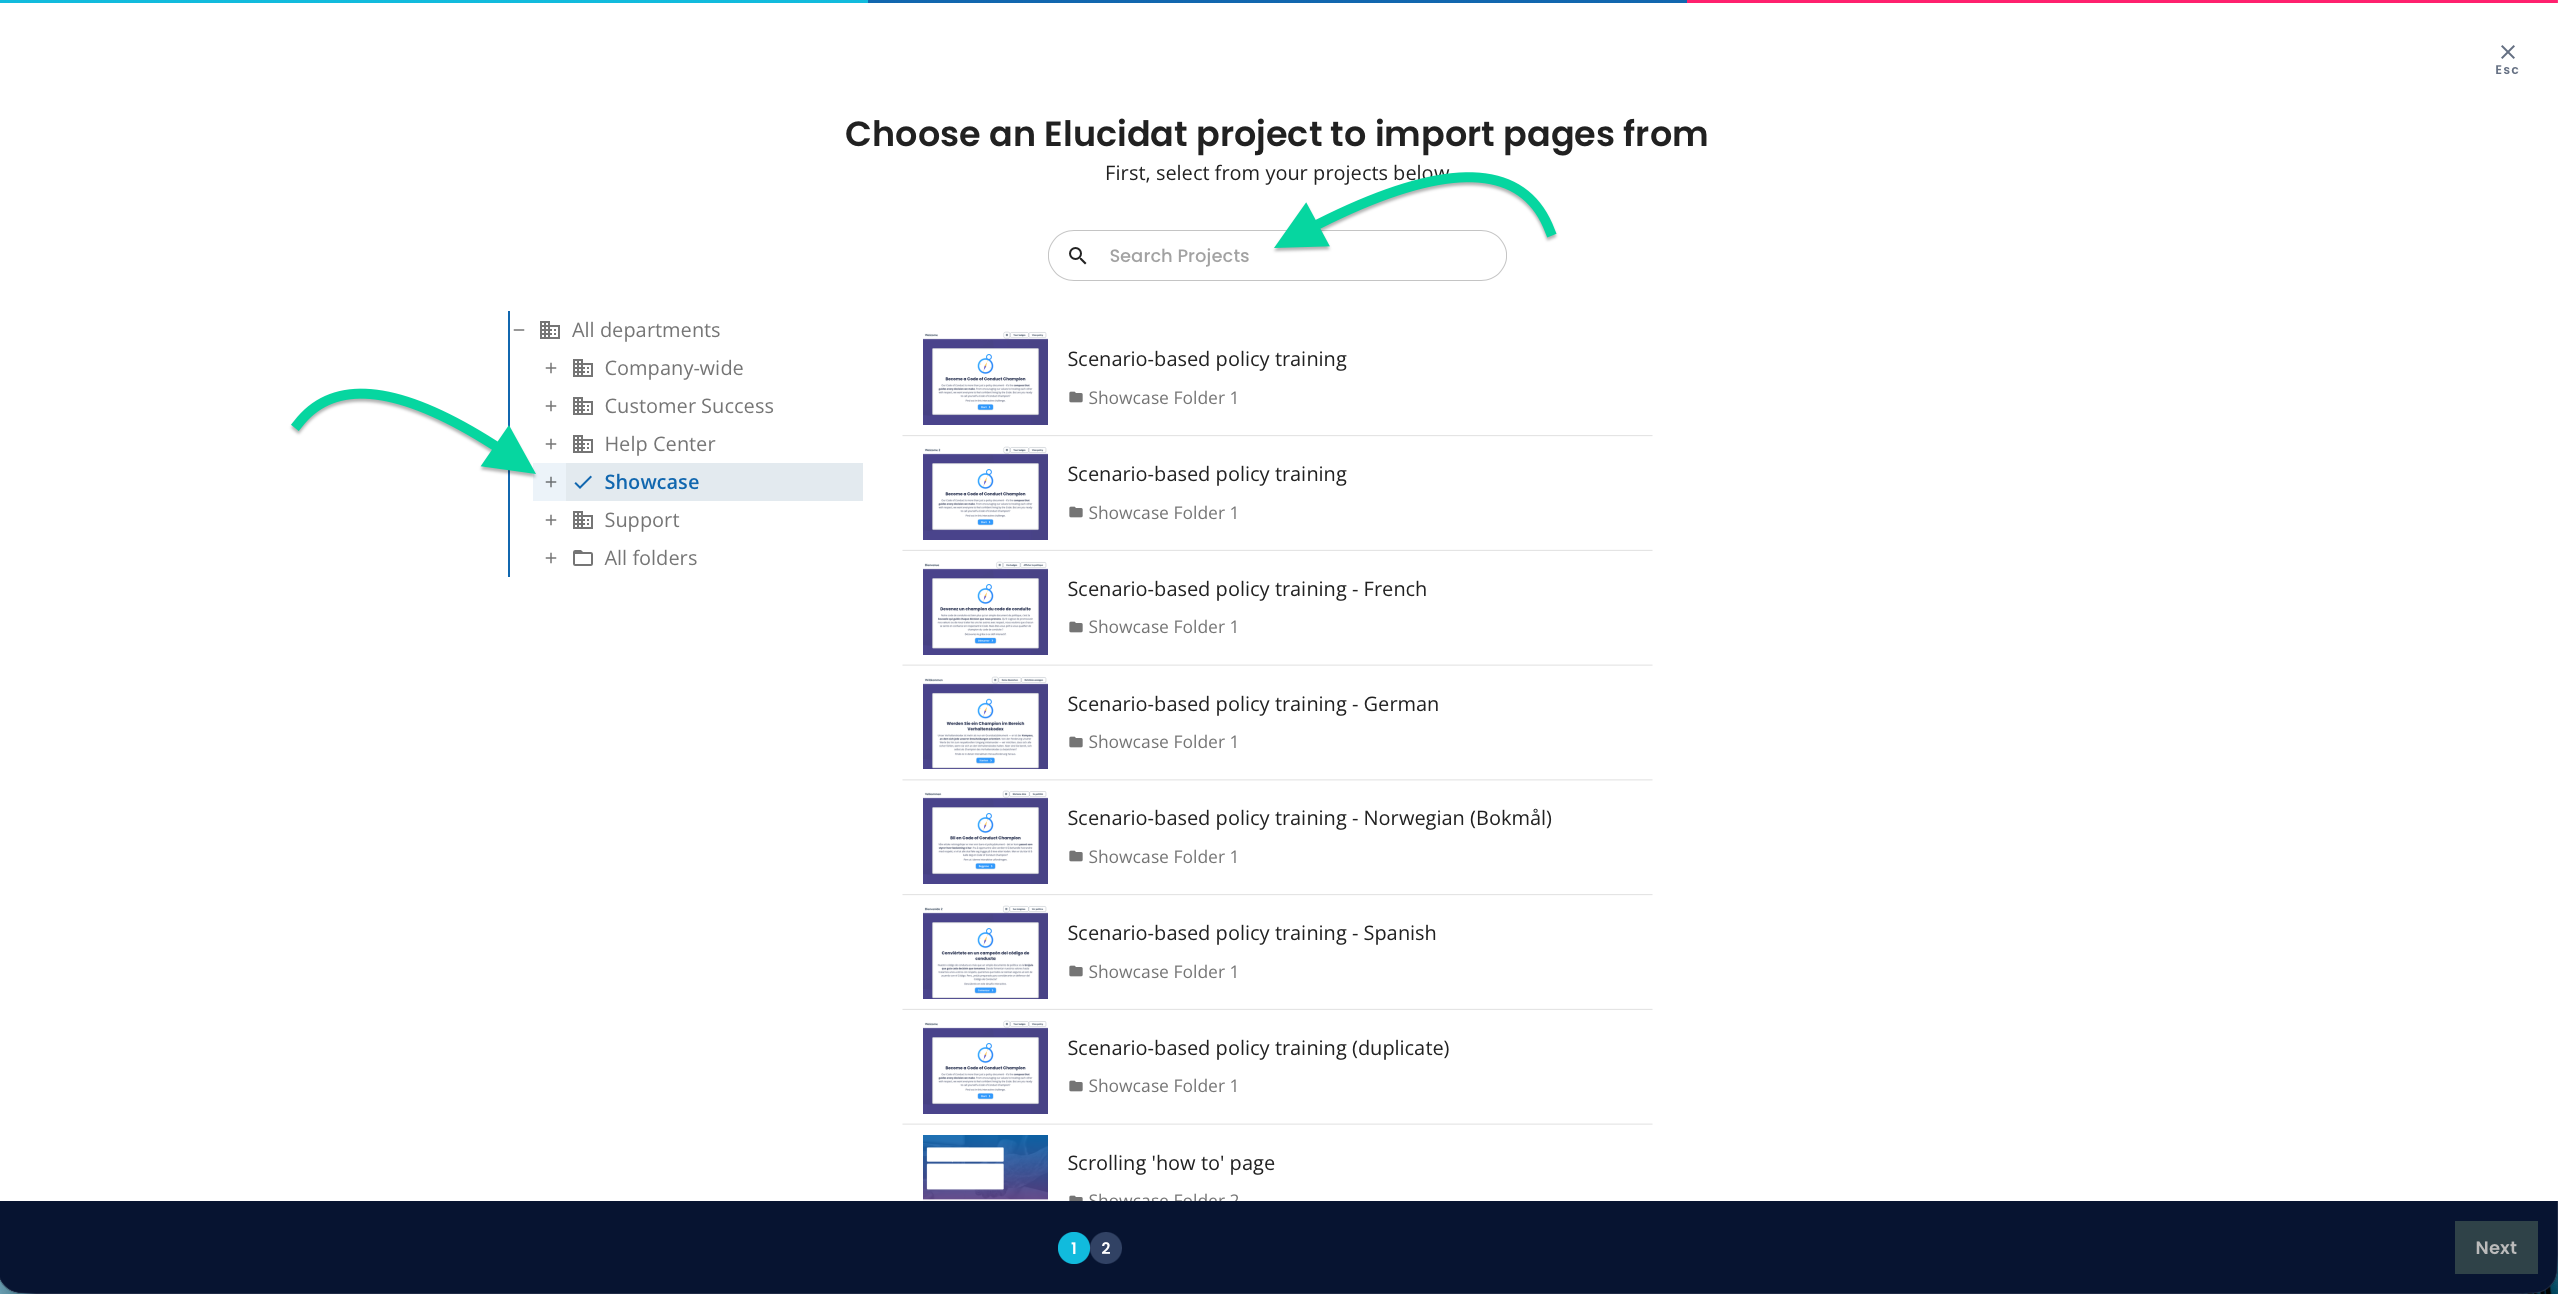Expand the Support department
Image resolution: width=2558 pixels, height=1294 pixels.
click(551, 520)
